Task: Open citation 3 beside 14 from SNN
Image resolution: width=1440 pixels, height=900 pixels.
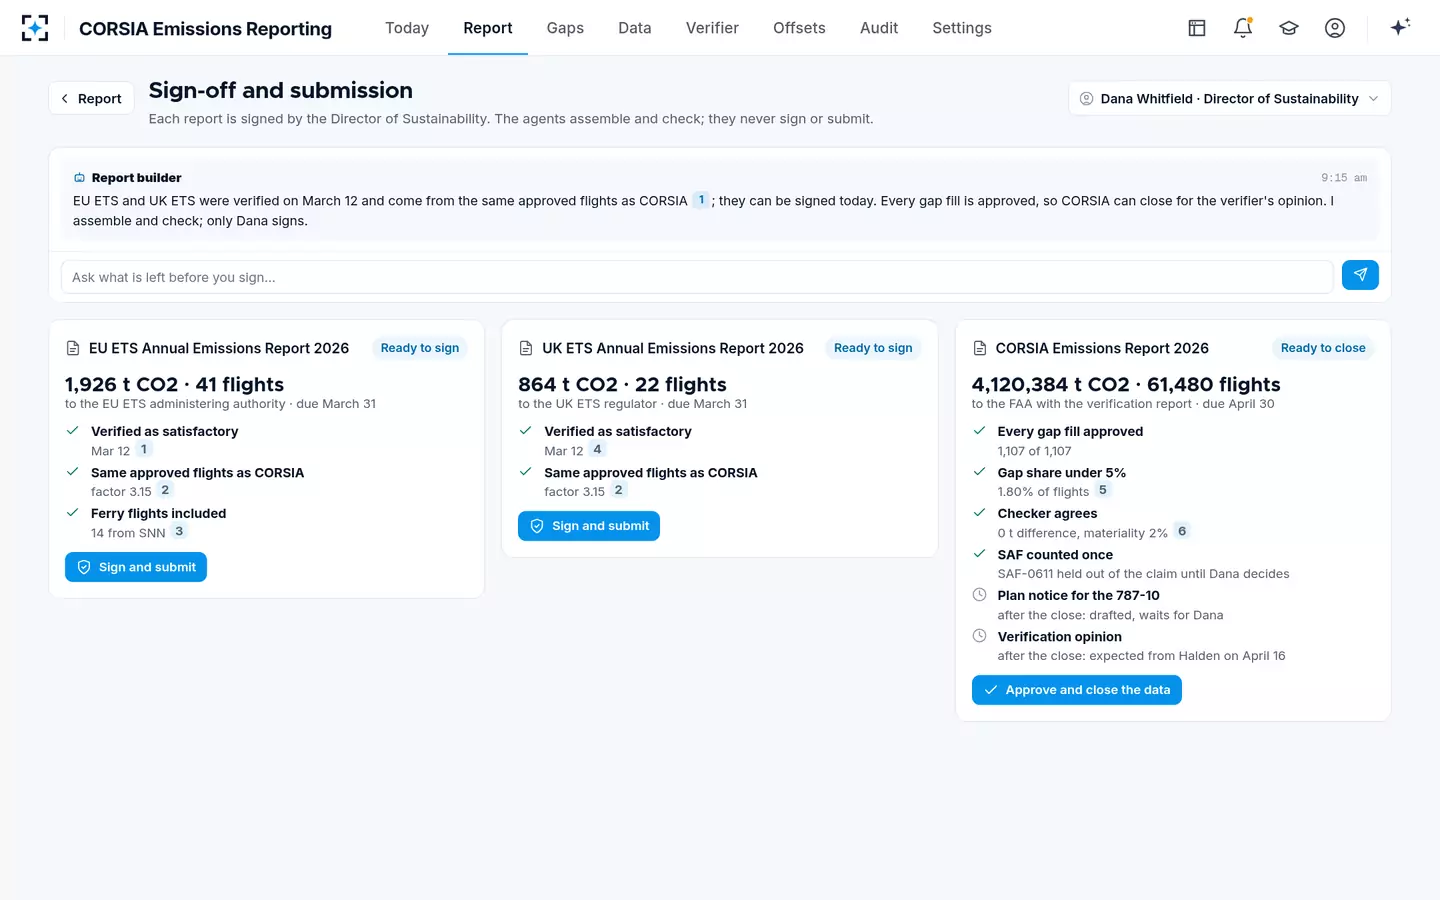Action: [179, 531]
